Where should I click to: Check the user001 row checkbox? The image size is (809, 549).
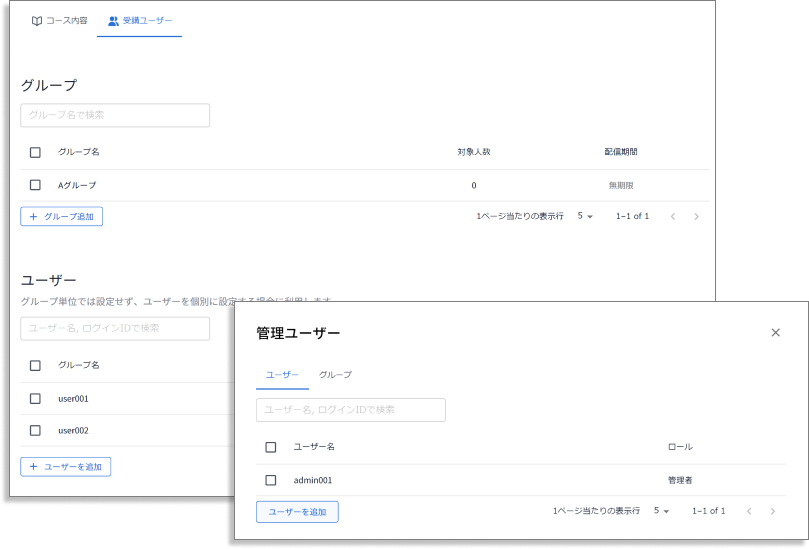pyautogui.click(x=35, y=398)
